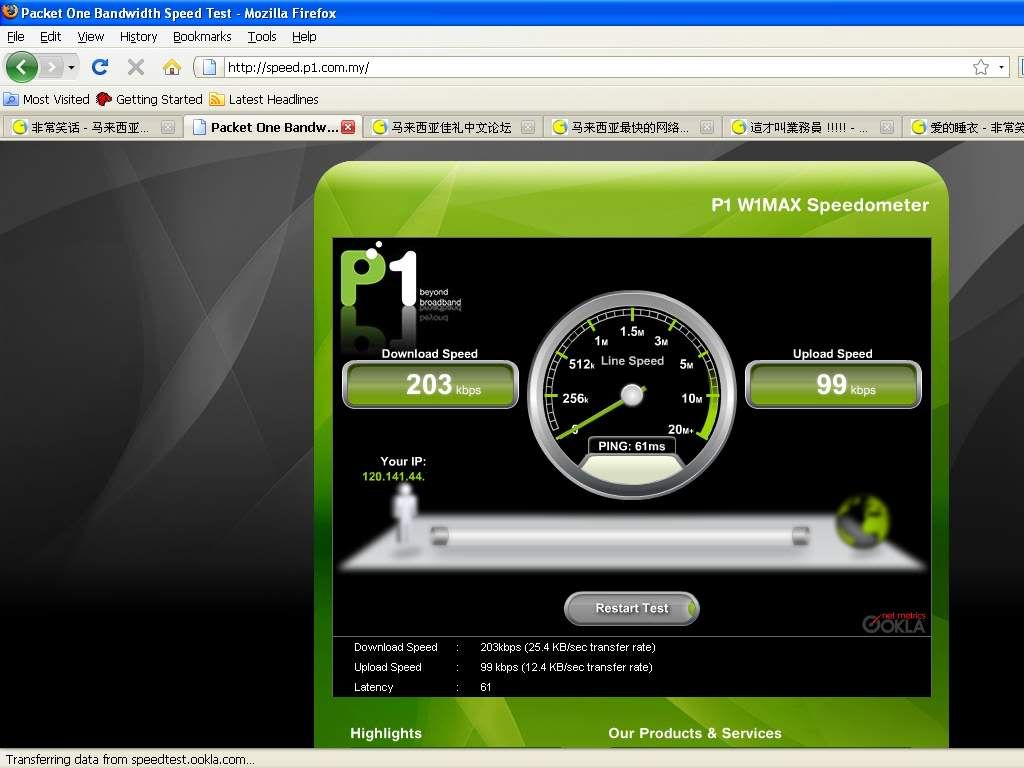This screenshot has width=1024, height=768.
Task: Click the Stop loading X button
Action: tap(136, 67)
